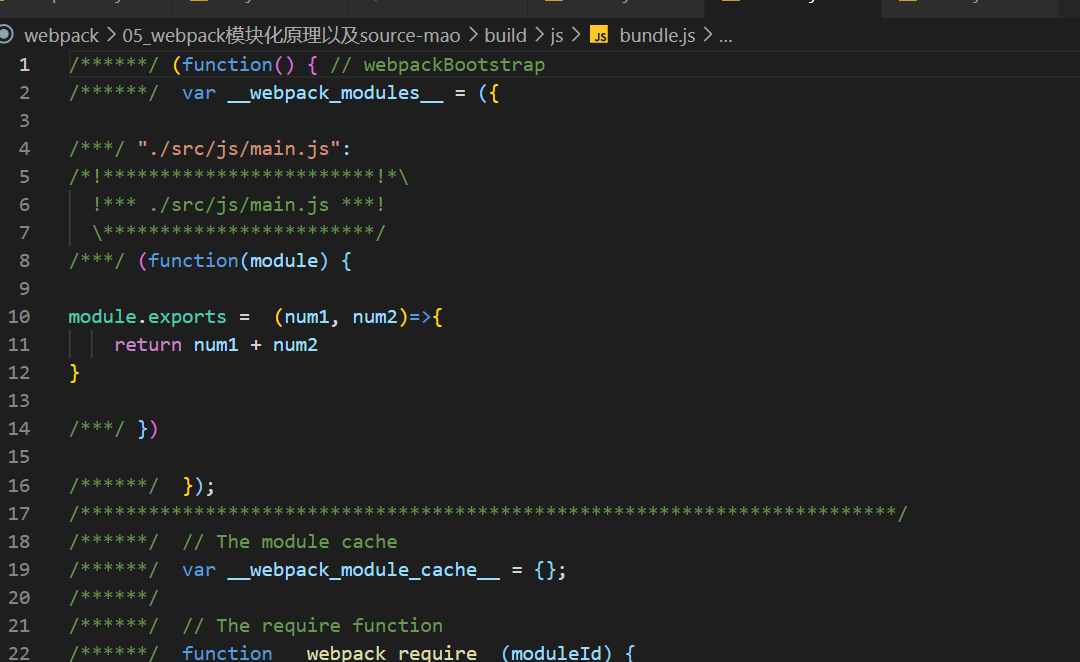Open the 05_webpack source-mao breadcrumb folder
1080x662 pixels.
point(291,35)
